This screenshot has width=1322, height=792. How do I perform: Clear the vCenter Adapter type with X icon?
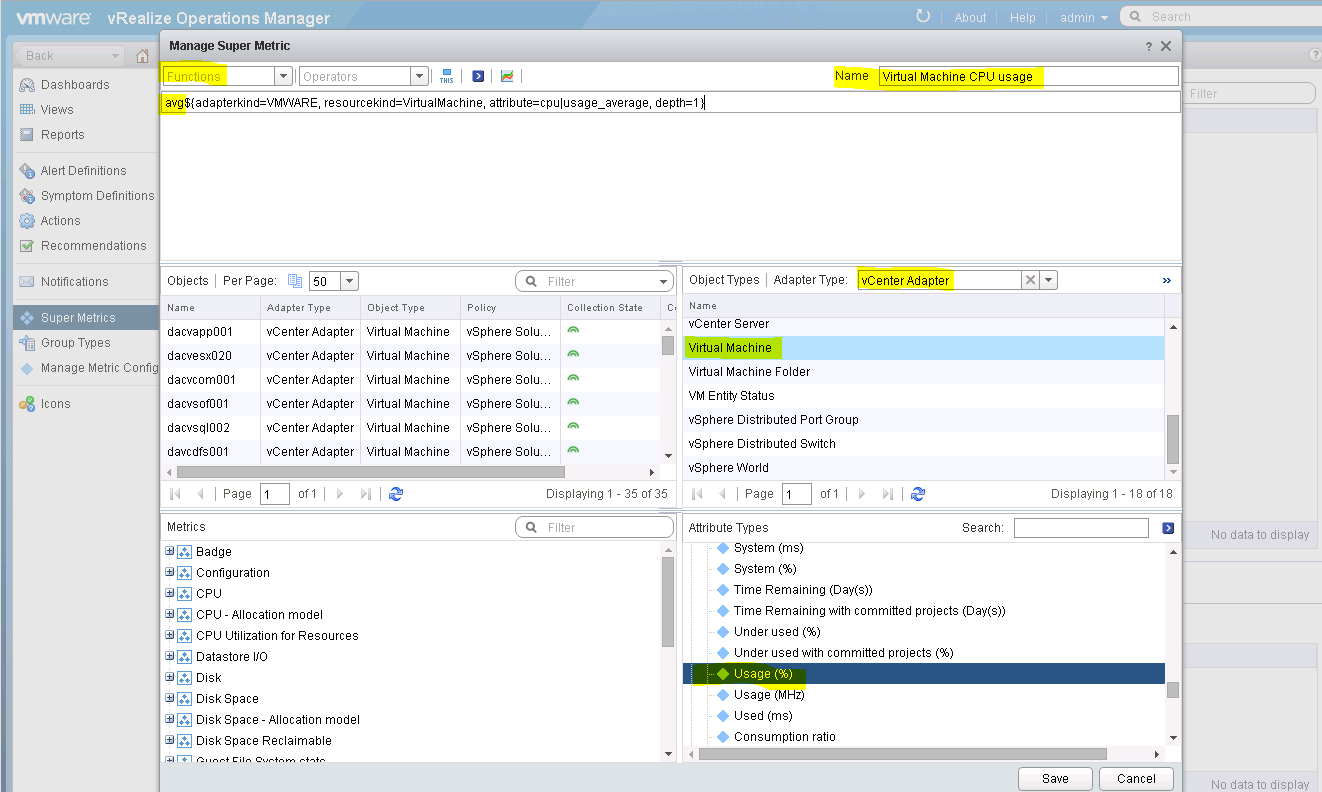[x=1030, y=281]
